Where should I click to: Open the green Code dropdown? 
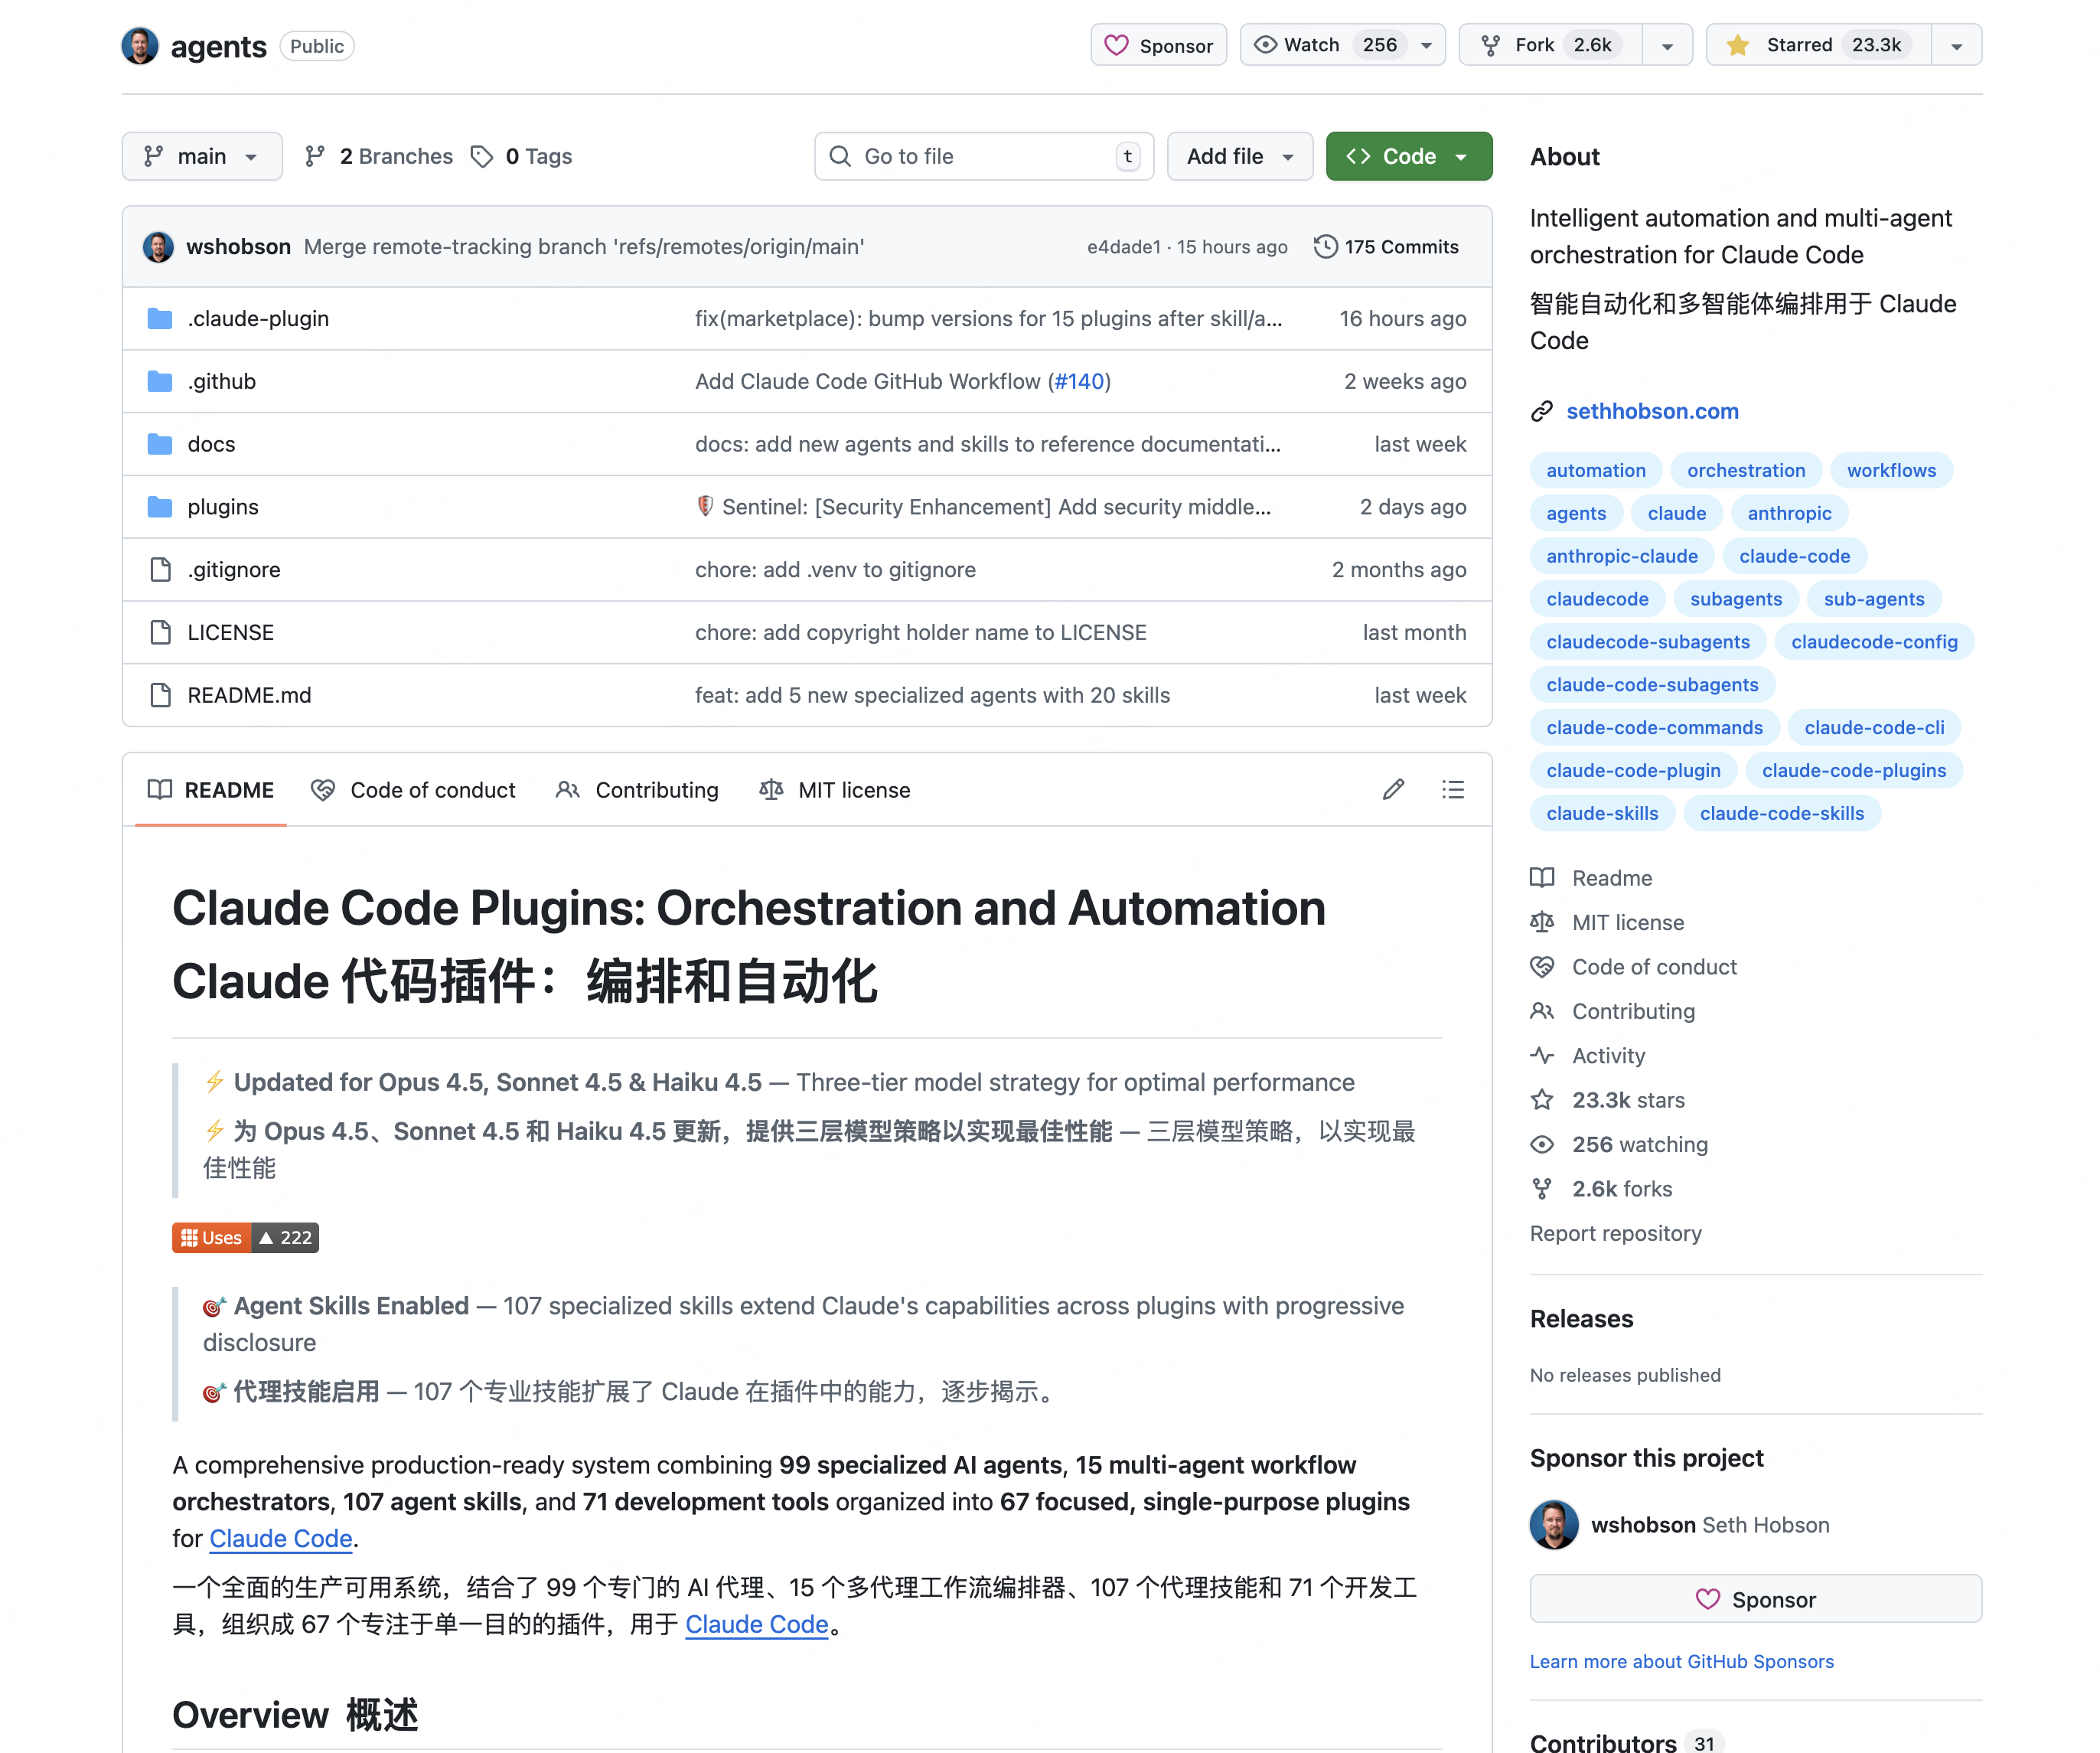1408,156
